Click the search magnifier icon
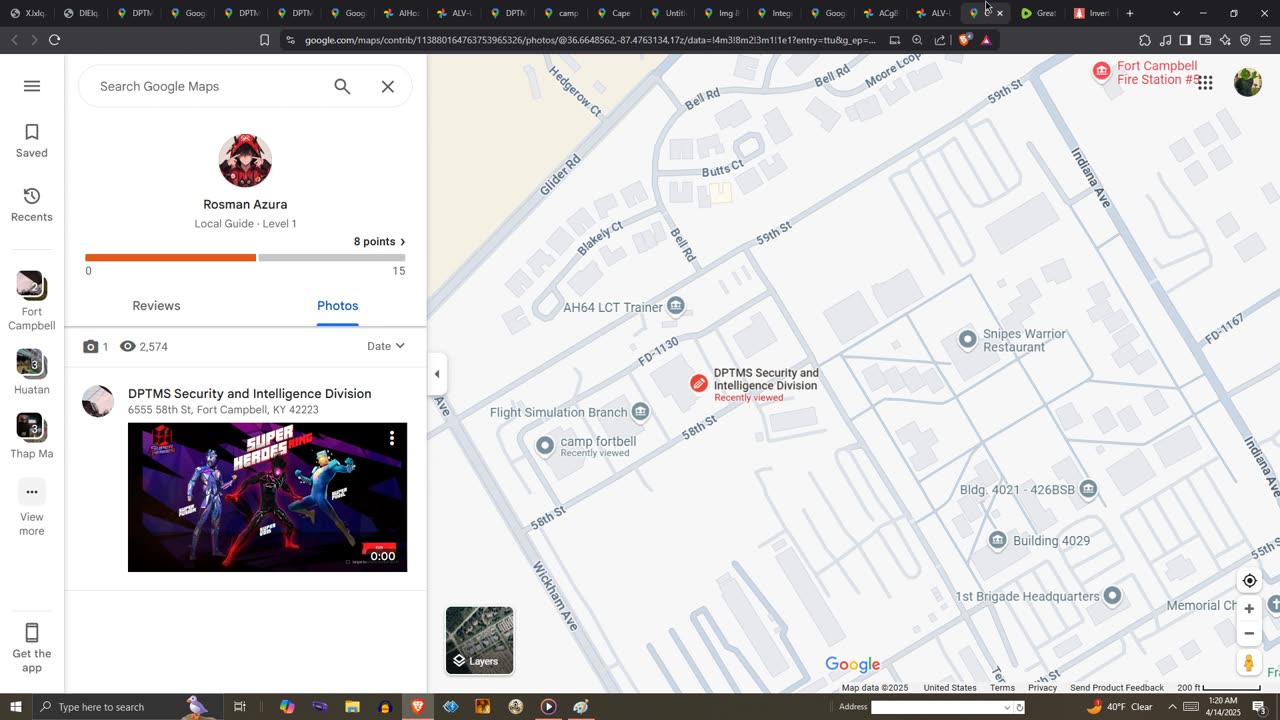Image resolution: width=1280 pixels, height=720 pixels. coord(342,87)
